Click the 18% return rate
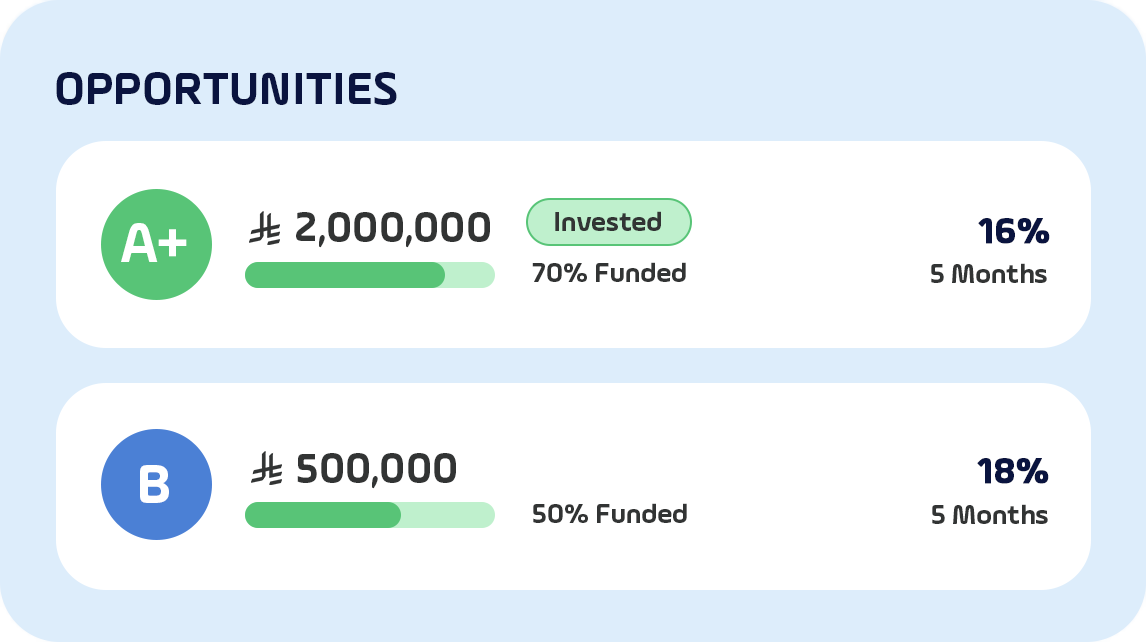Viewport: 1146px width, 642px height. (1013, 472)
